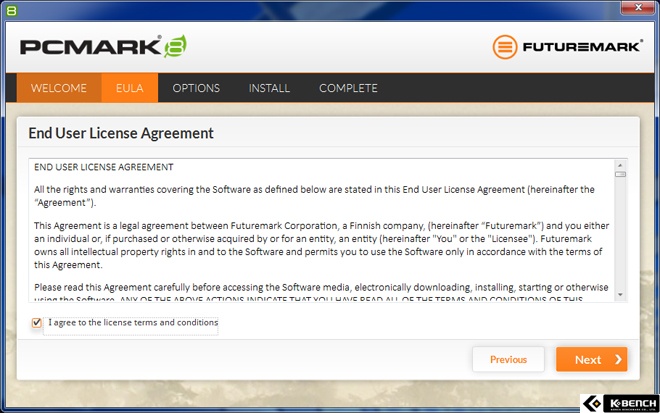
Task: Select the EULA step tab
Action: pyautogui.click(x=130, y=88)
